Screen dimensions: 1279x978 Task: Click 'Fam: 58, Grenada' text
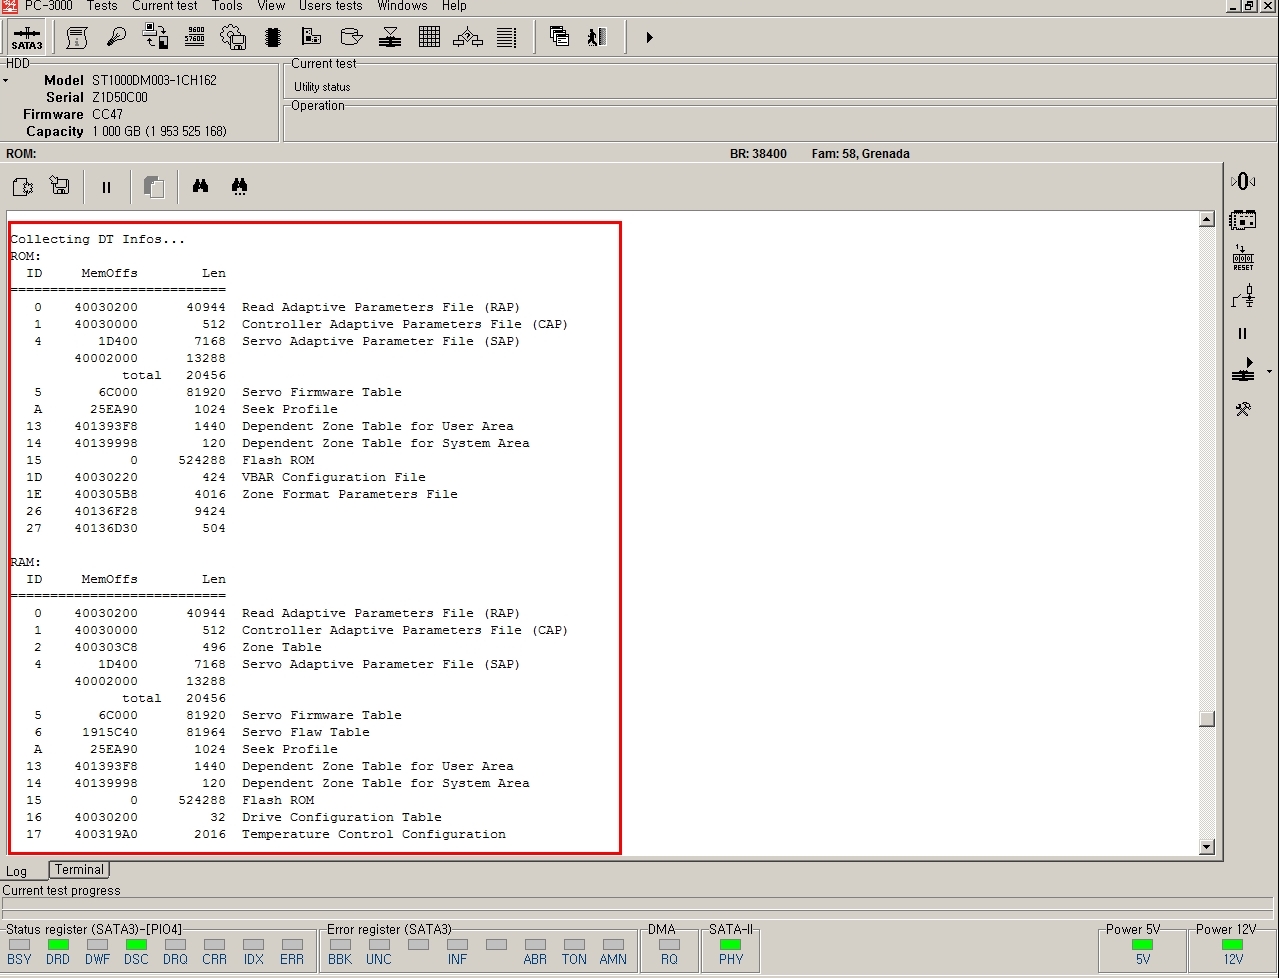tap(860, 154)
